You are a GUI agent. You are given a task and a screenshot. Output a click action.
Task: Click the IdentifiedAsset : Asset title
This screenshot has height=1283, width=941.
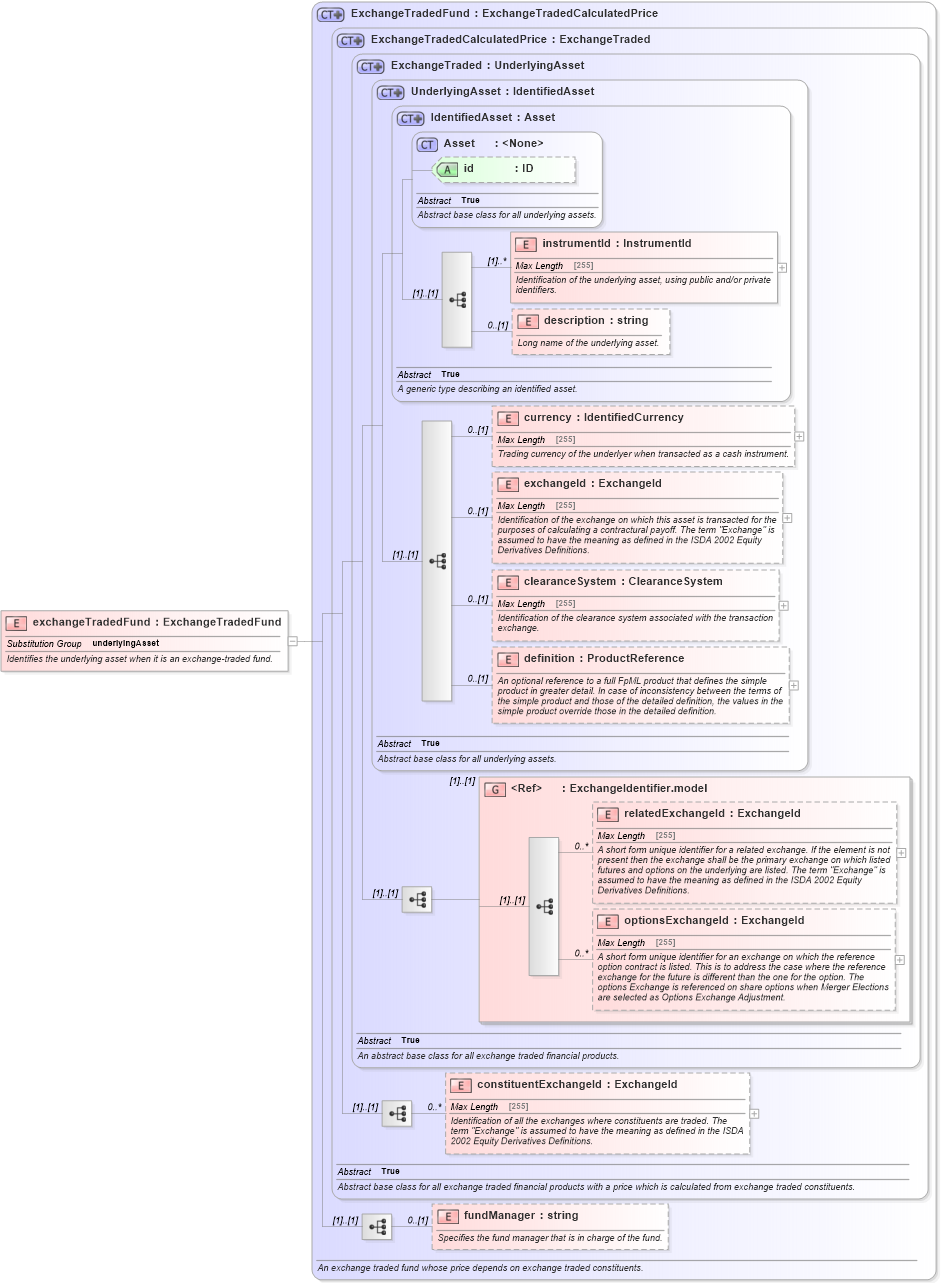point(493,119)
